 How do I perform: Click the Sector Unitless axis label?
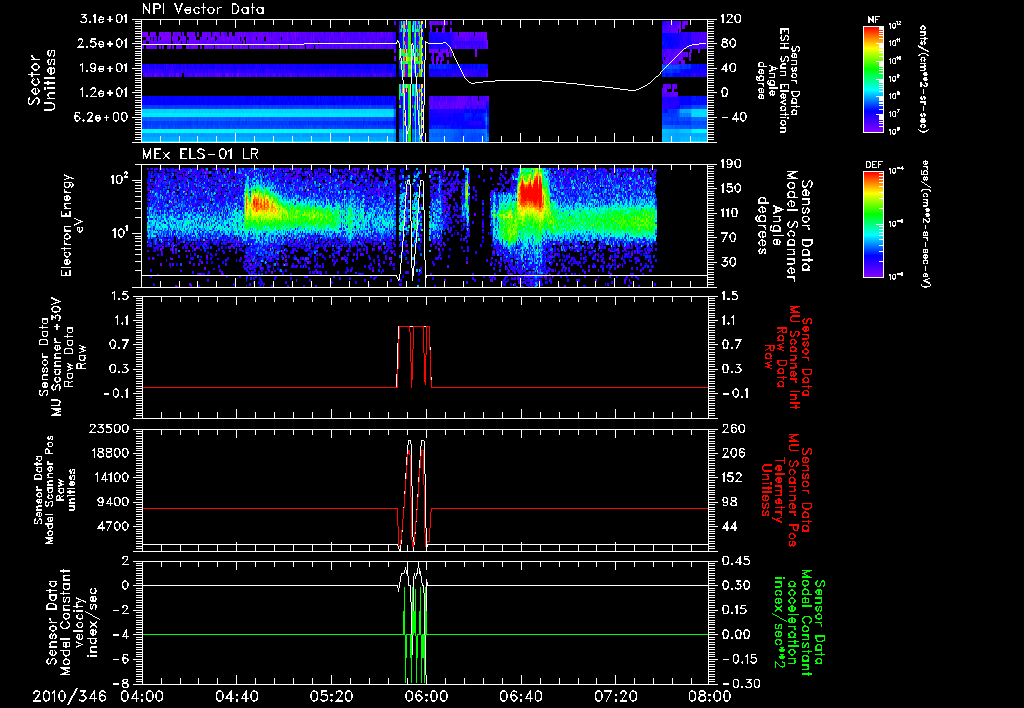42,80
